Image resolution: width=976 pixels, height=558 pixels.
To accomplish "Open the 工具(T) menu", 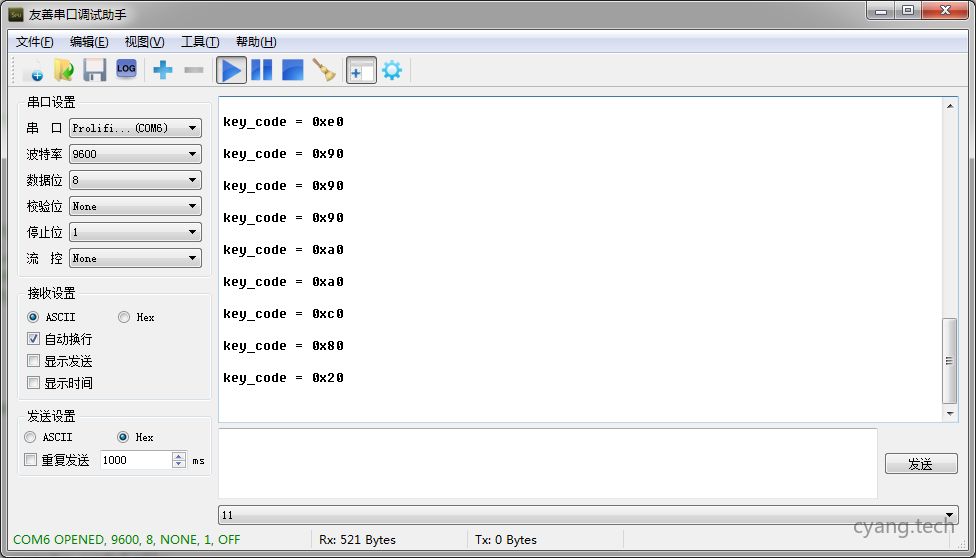I will (199, 42).
